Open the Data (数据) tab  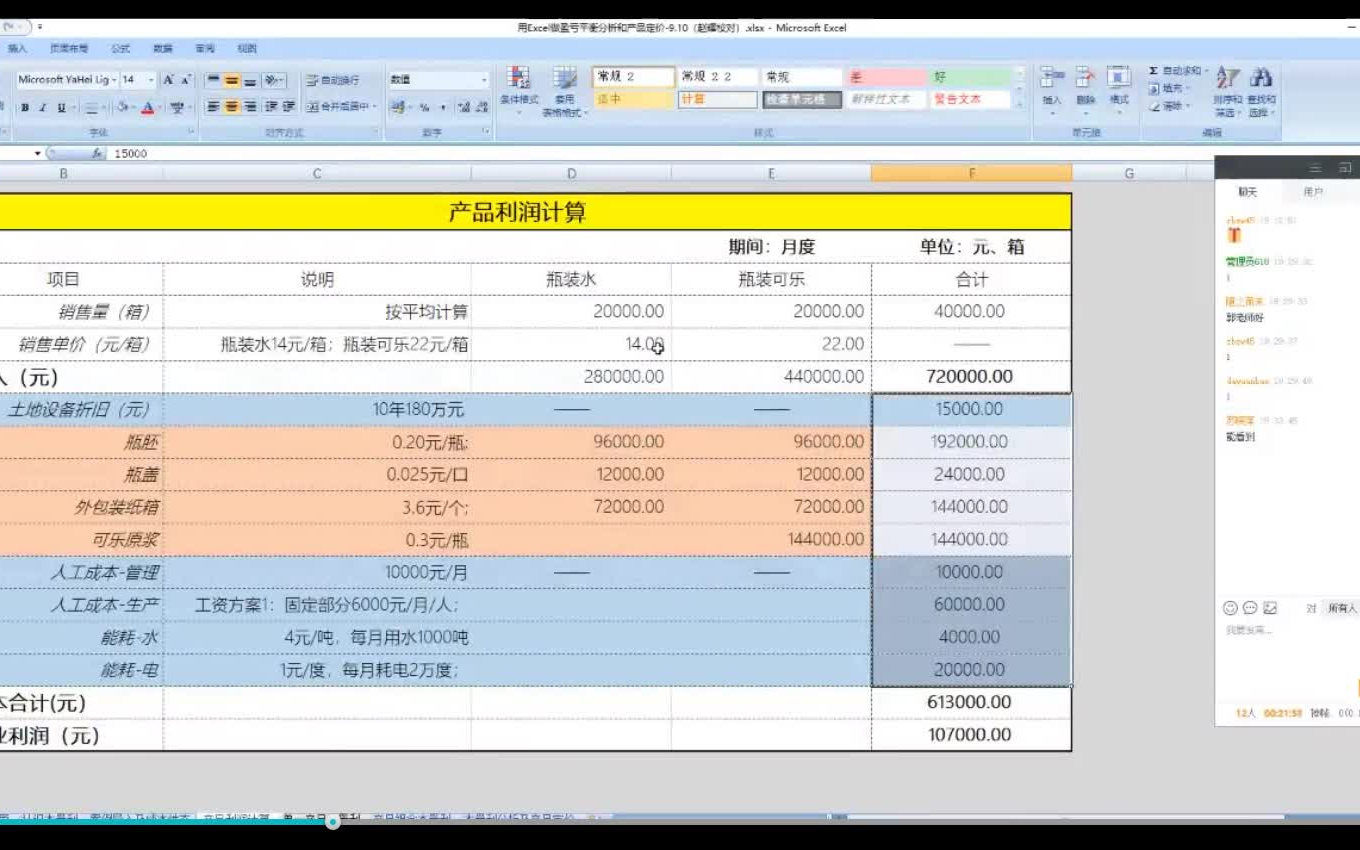163,48
